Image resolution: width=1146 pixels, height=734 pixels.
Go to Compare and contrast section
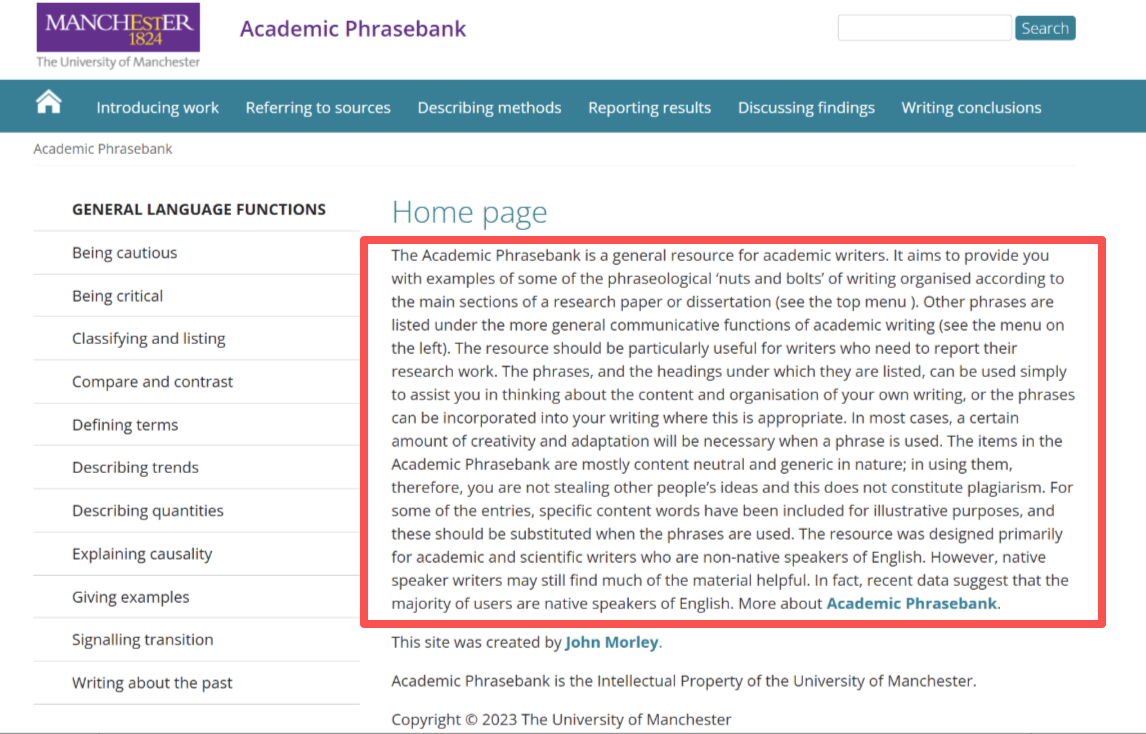tap(152, 382)
